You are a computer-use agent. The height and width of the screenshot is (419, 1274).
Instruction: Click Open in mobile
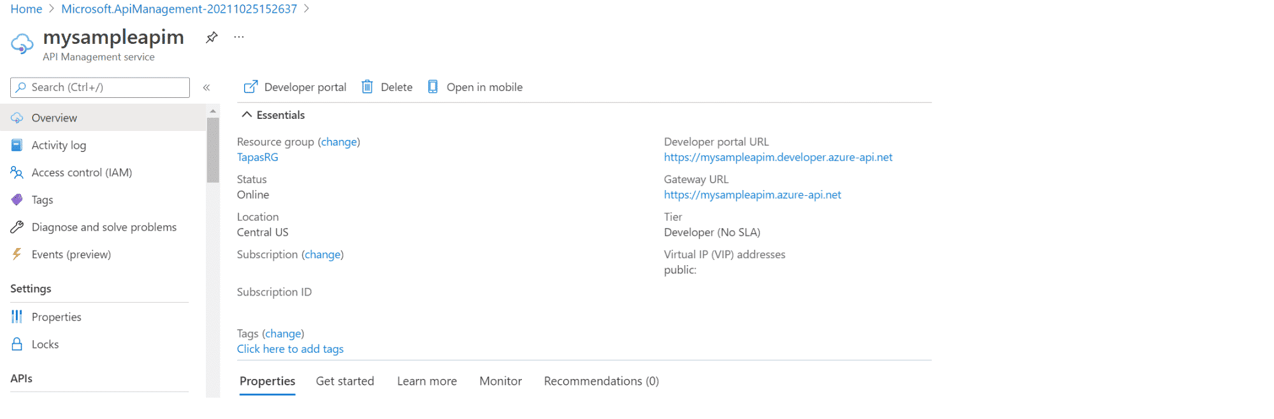point(474,87)
